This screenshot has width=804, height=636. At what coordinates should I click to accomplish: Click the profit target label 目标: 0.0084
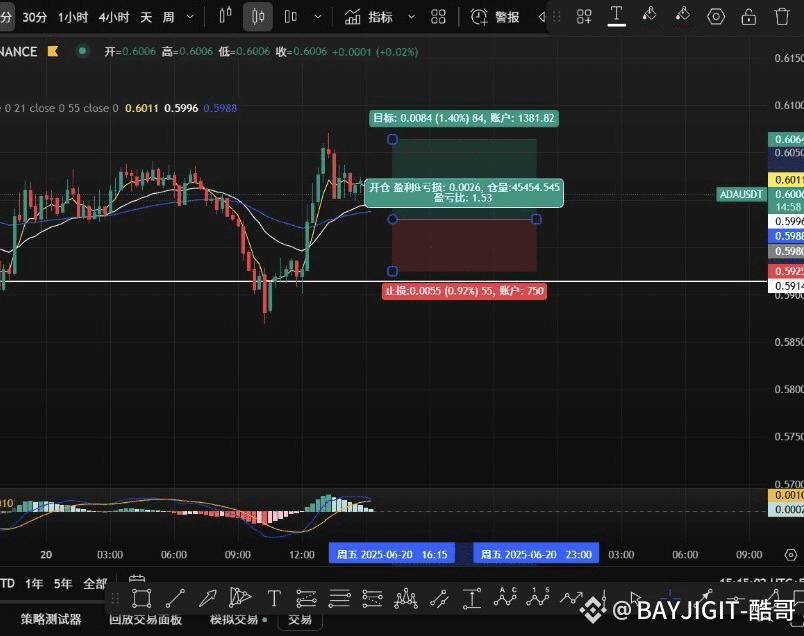coord(464,118)
